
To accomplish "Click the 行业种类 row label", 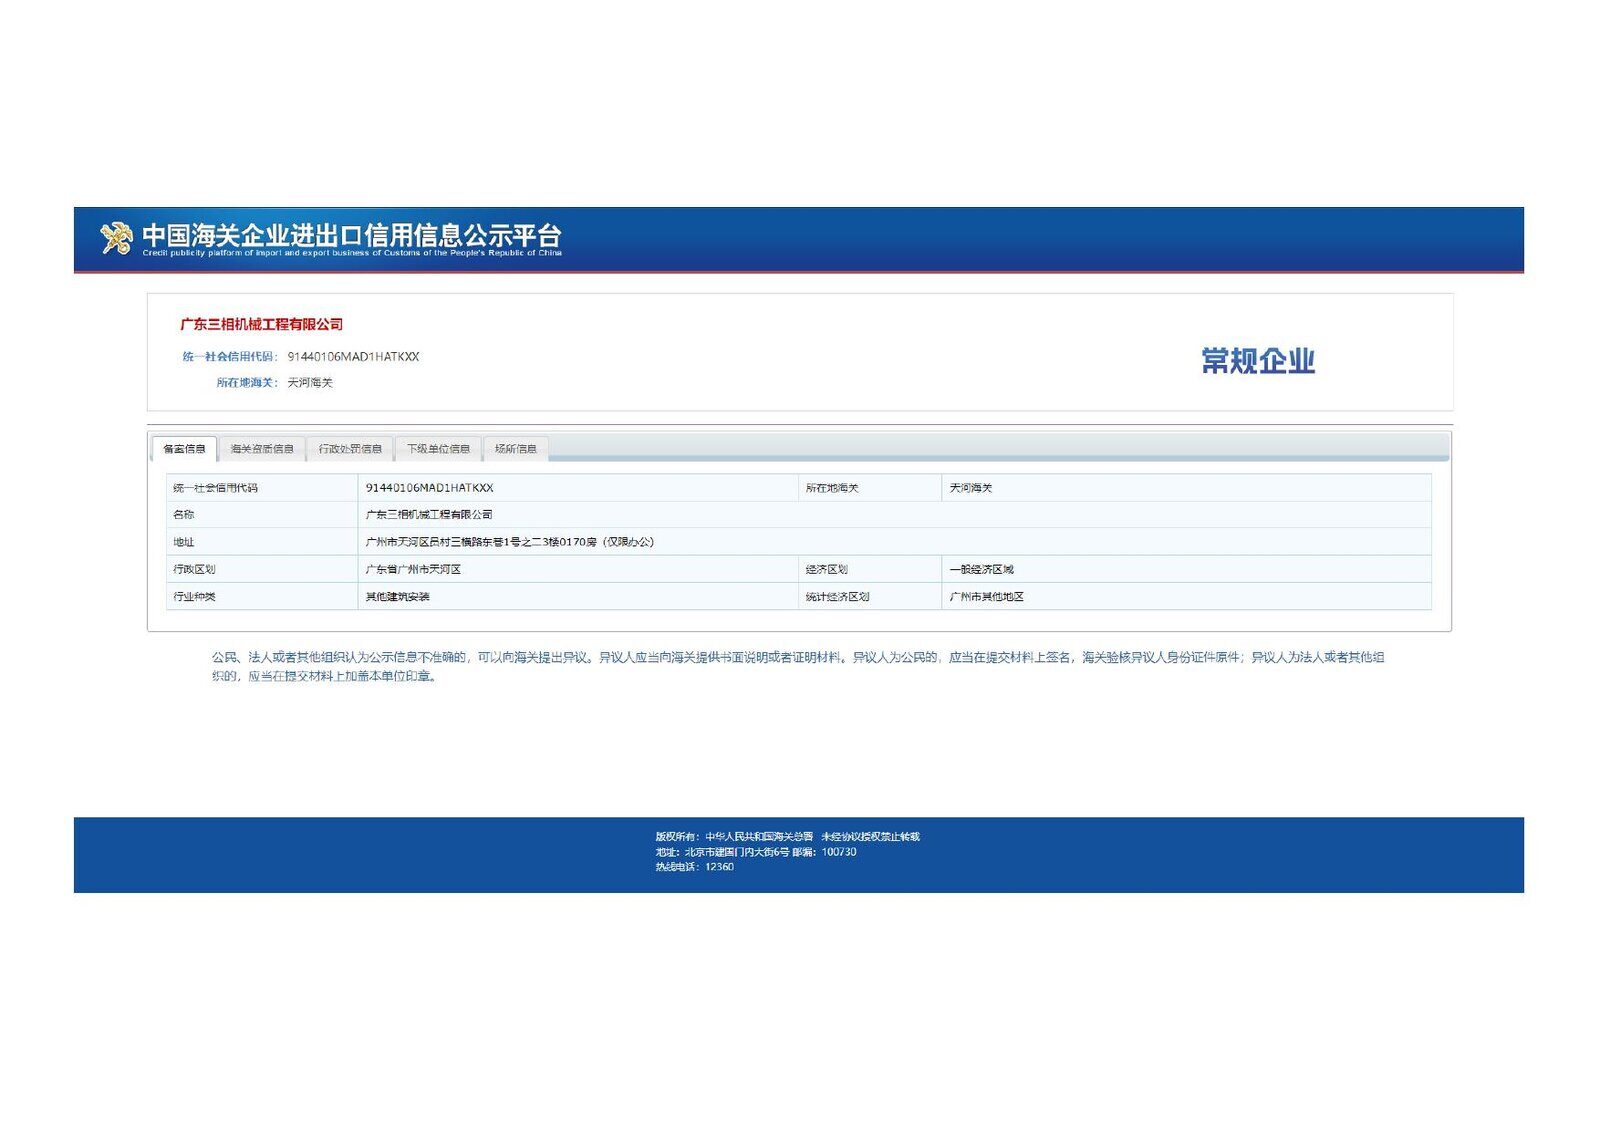I will (x=194, y=596).
